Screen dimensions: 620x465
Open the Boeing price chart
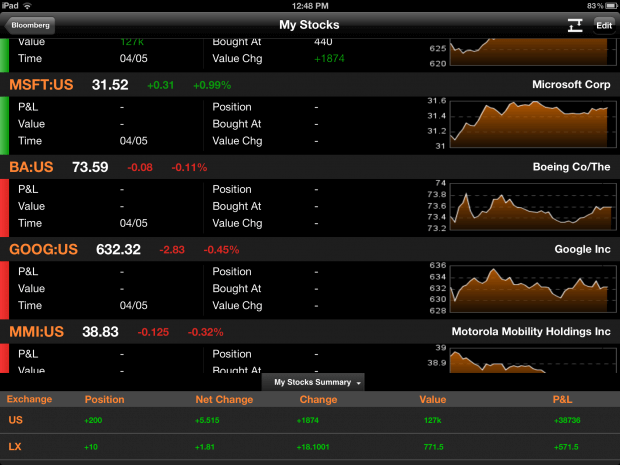[533, 206]
